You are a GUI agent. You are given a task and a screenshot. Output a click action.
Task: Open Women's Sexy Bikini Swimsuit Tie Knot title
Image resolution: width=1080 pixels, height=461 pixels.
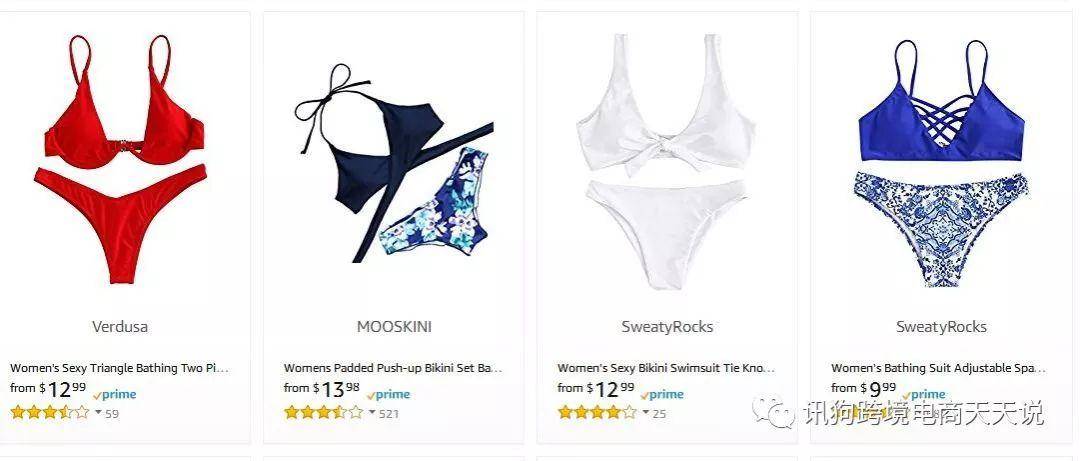point(666,368)
